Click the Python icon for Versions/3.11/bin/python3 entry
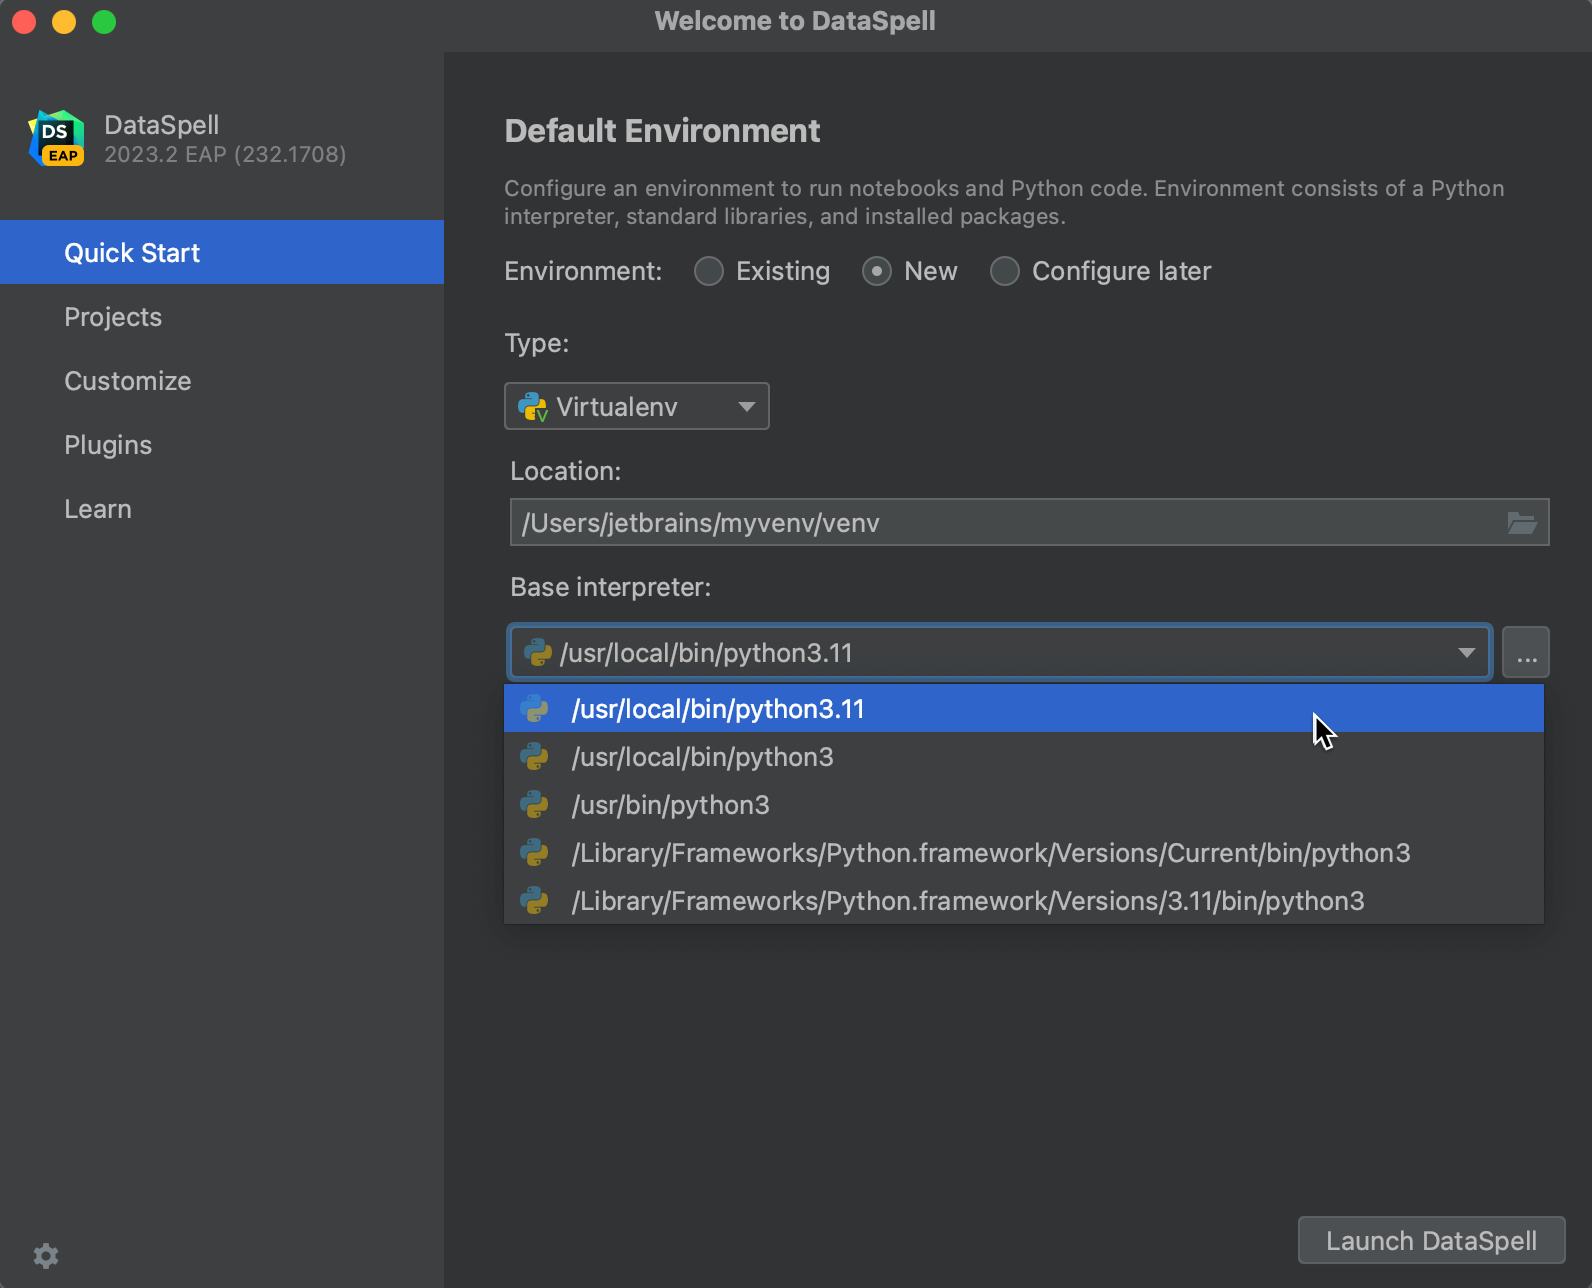1592x1288 pixels. coord(535,901)
